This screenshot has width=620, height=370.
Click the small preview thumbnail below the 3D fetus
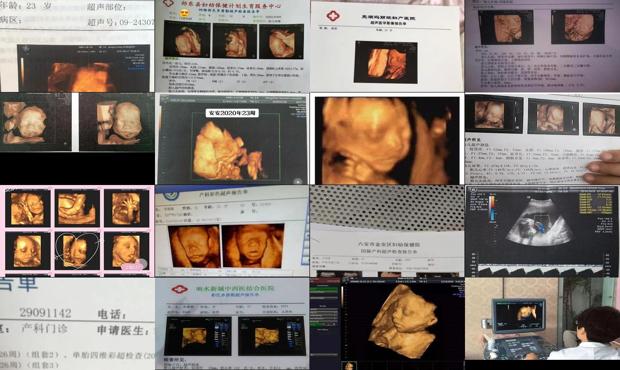[349, 366]
